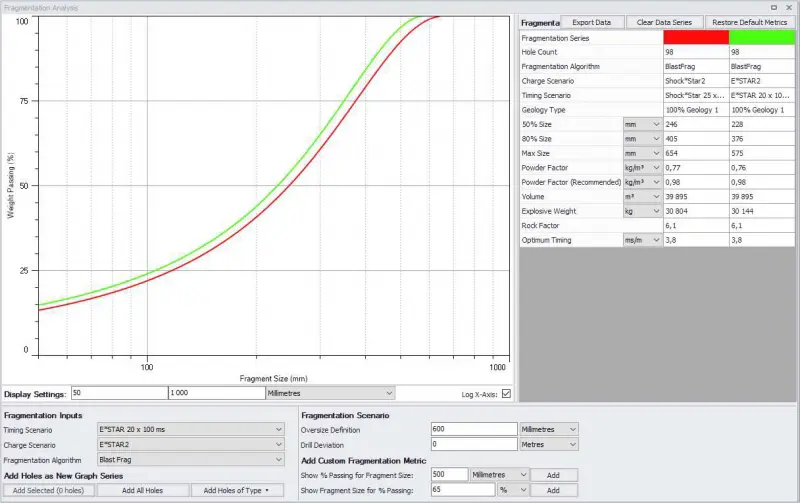Viewport: 800px width, 503px height.
Task: Open the Add Holes of Type menu
Action: tap(237, 490)
